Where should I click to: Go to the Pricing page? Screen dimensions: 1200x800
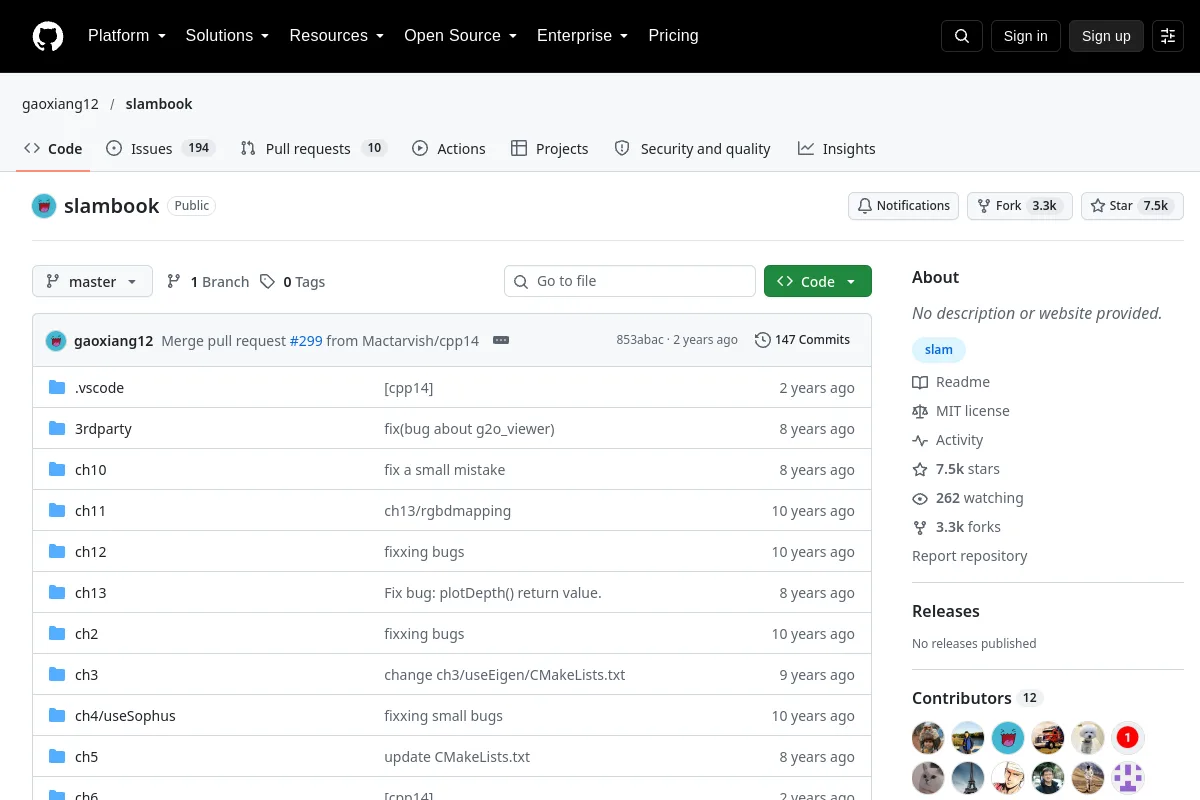[673, 36]
